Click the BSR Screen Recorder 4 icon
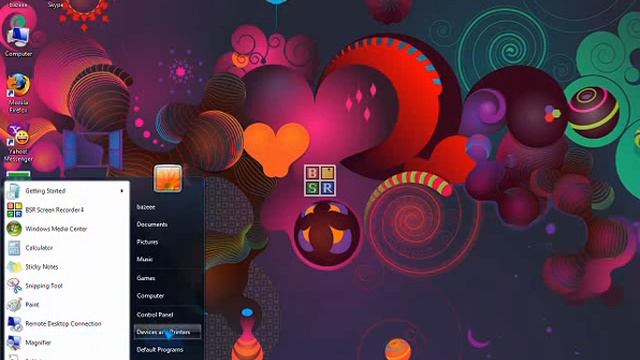The height and width of the screenshot is (360, 640). (14, 210)
